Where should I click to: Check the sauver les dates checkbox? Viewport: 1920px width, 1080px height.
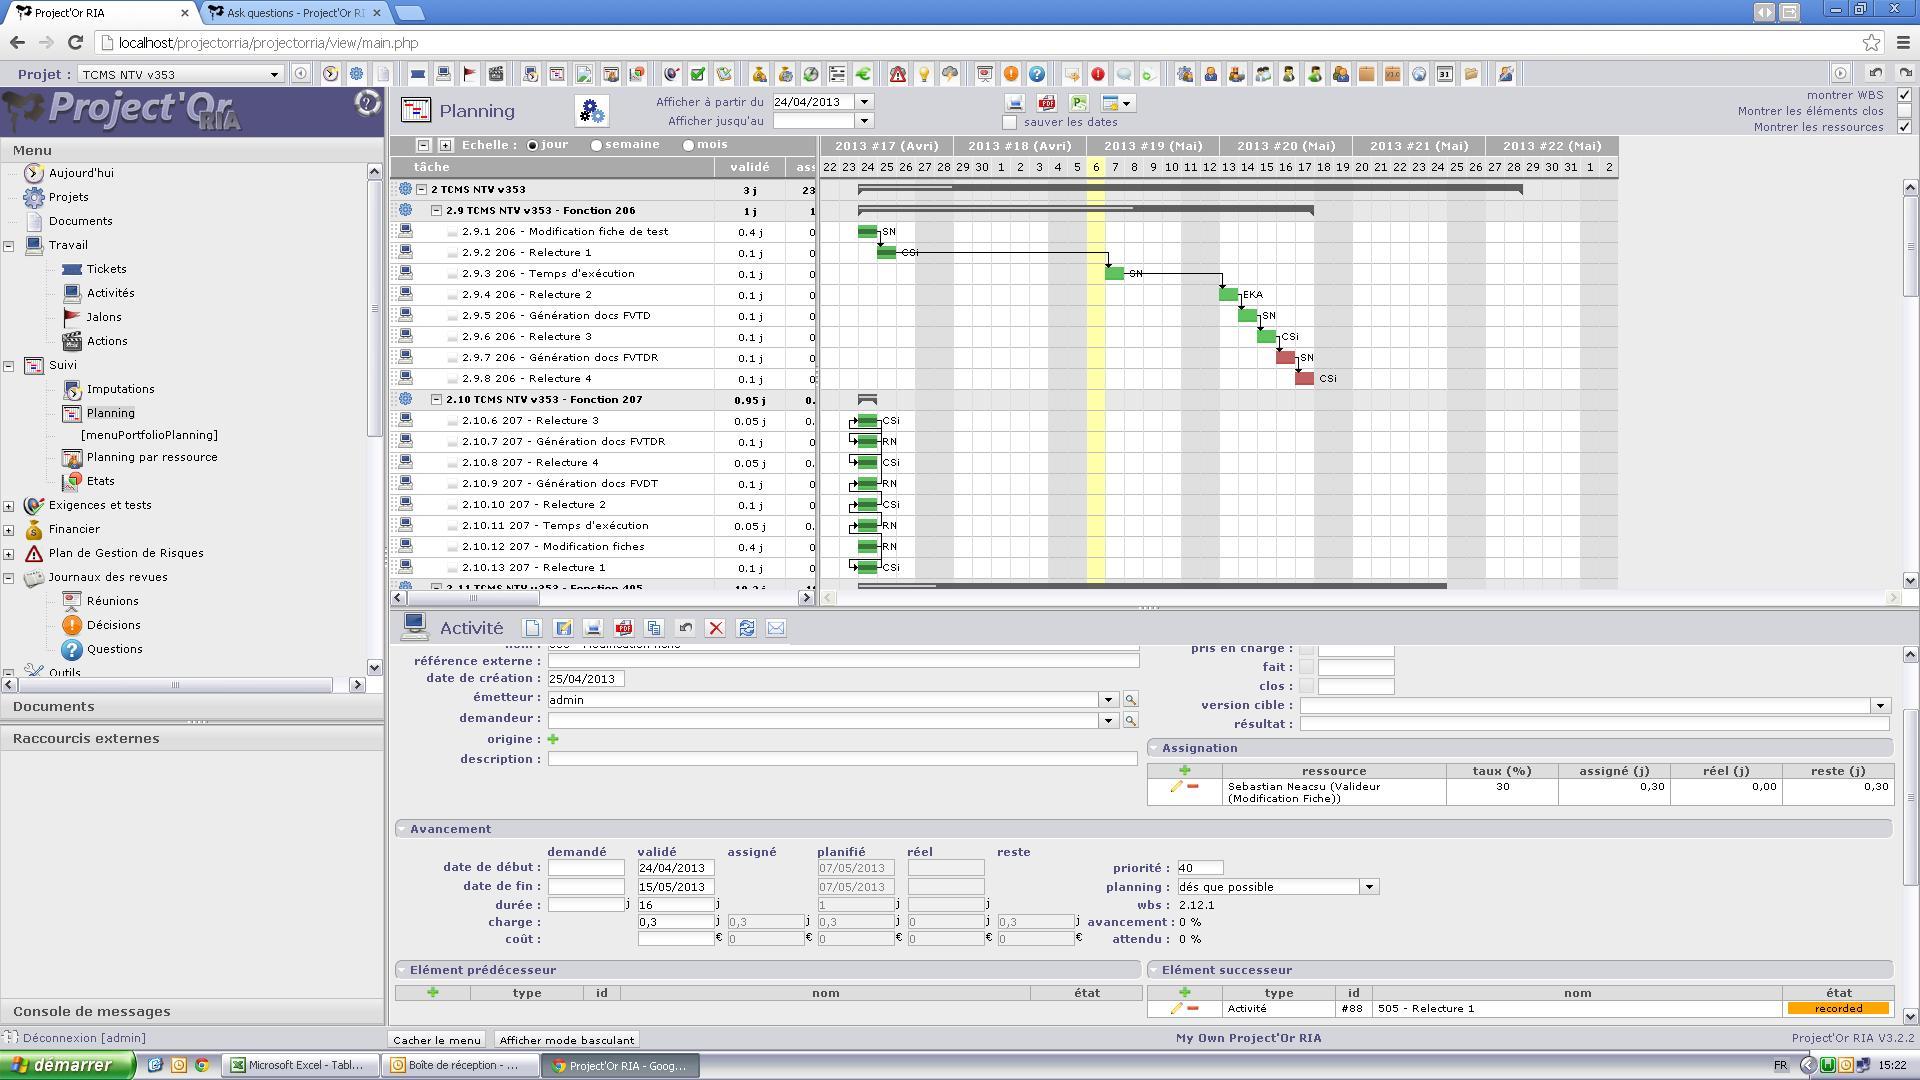pyautogui.click(x=1010, y=122)
